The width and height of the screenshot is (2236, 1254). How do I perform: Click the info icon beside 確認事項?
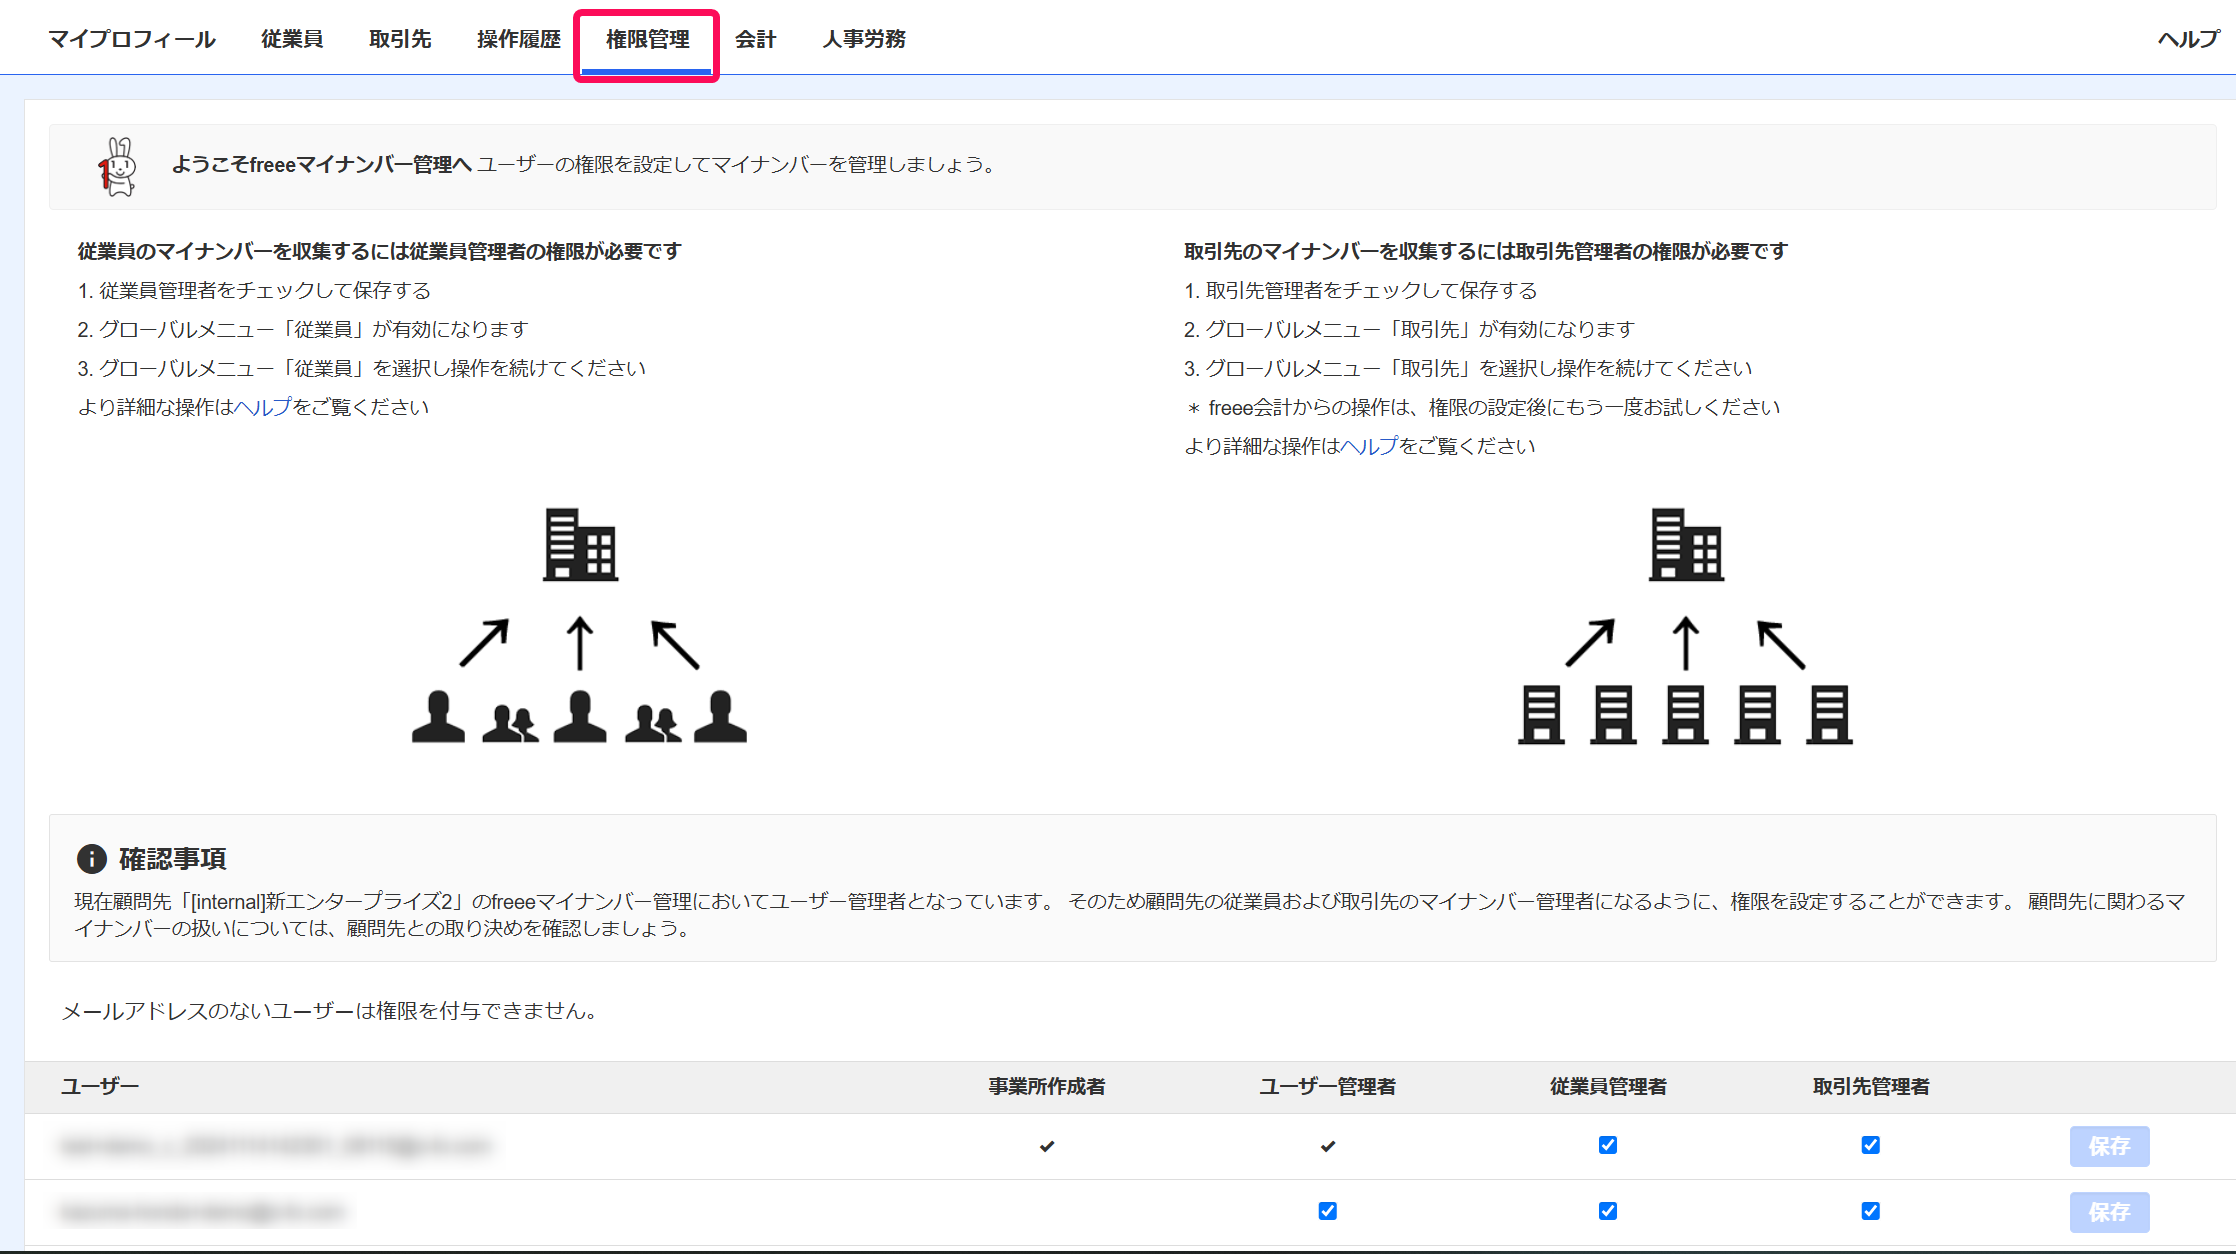pyautogui.click(x=91, y=858)
